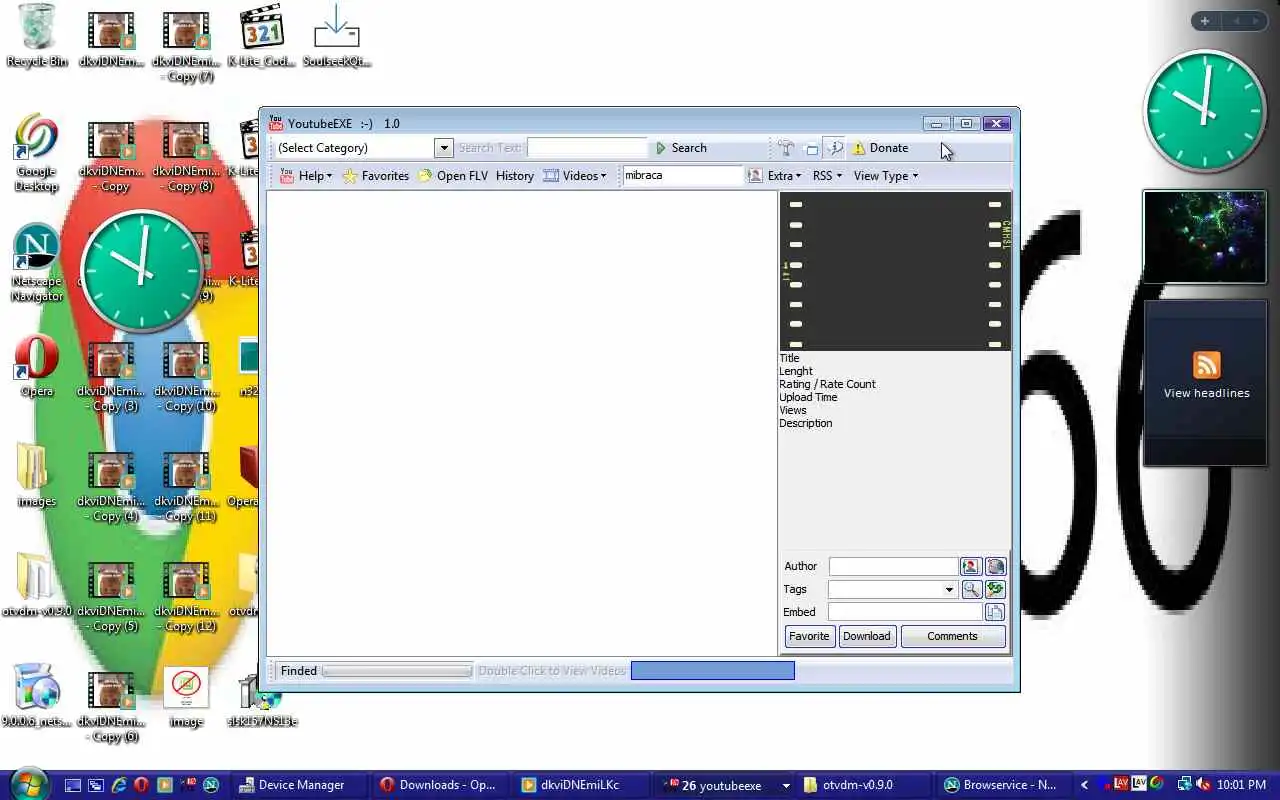Click the Download button
The height and width of the screenshot is (800, 1280).
coord(866,636)
